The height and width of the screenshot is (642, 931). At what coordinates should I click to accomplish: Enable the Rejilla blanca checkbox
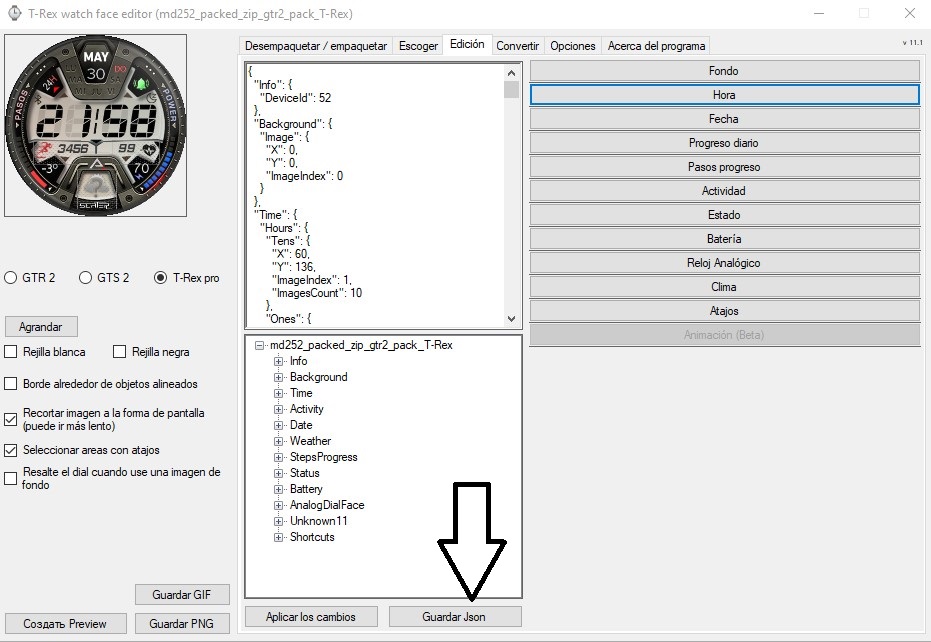(12, 352)
